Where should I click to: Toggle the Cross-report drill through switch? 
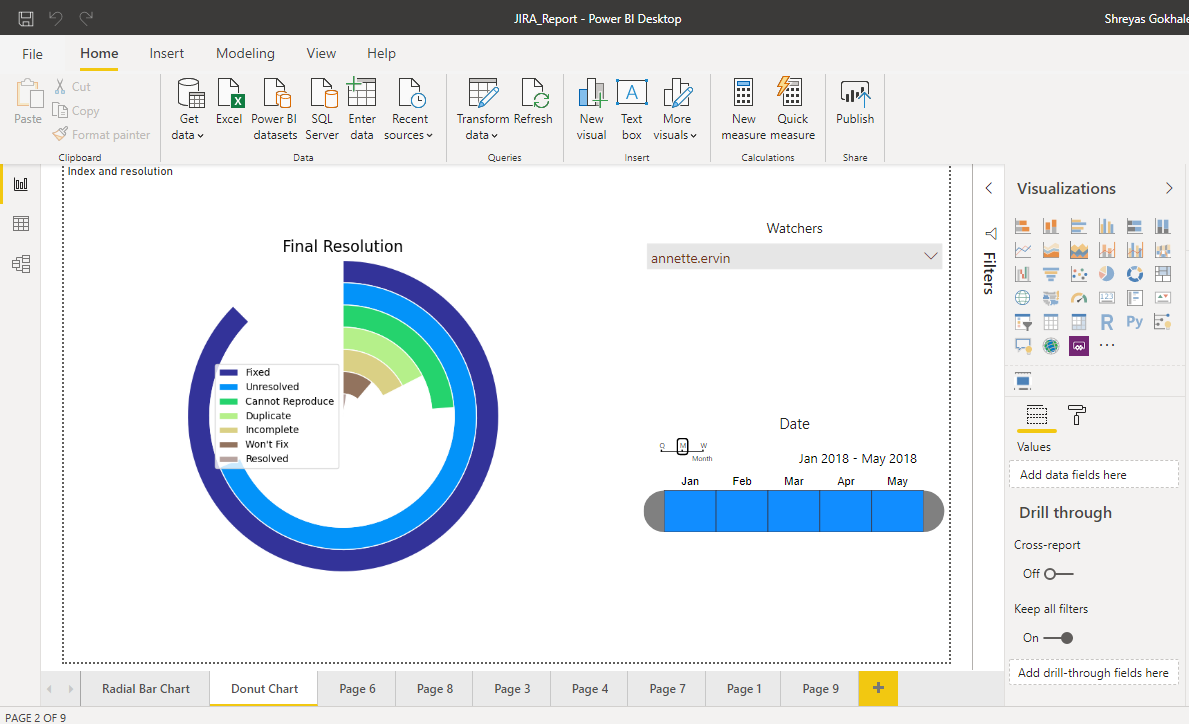pos(1058,574)
